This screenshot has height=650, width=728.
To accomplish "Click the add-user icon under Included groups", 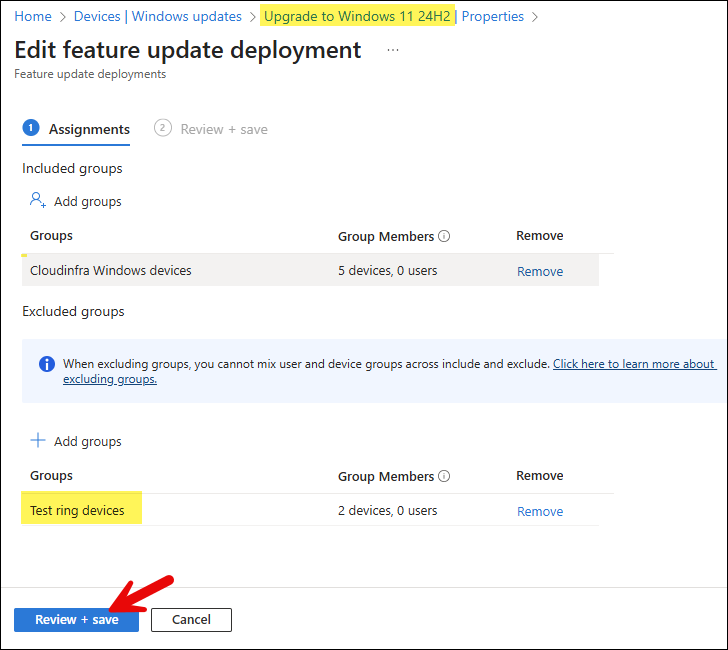I will pos(38,201).
